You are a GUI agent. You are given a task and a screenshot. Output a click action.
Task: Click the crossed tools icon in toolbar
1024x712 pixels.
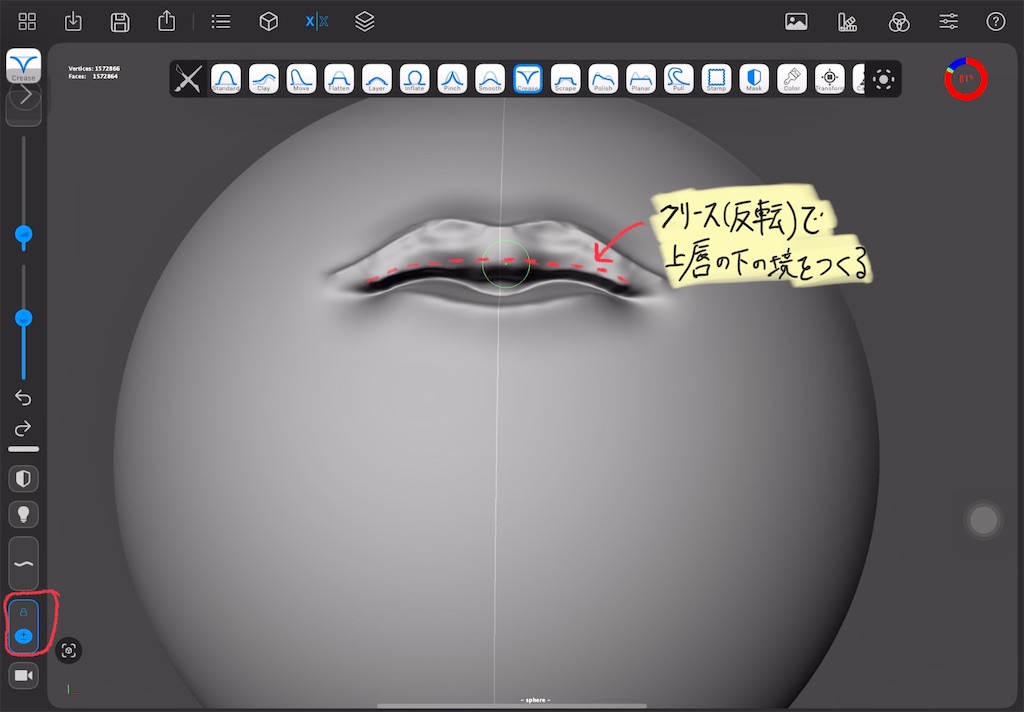tap(188, 79)
